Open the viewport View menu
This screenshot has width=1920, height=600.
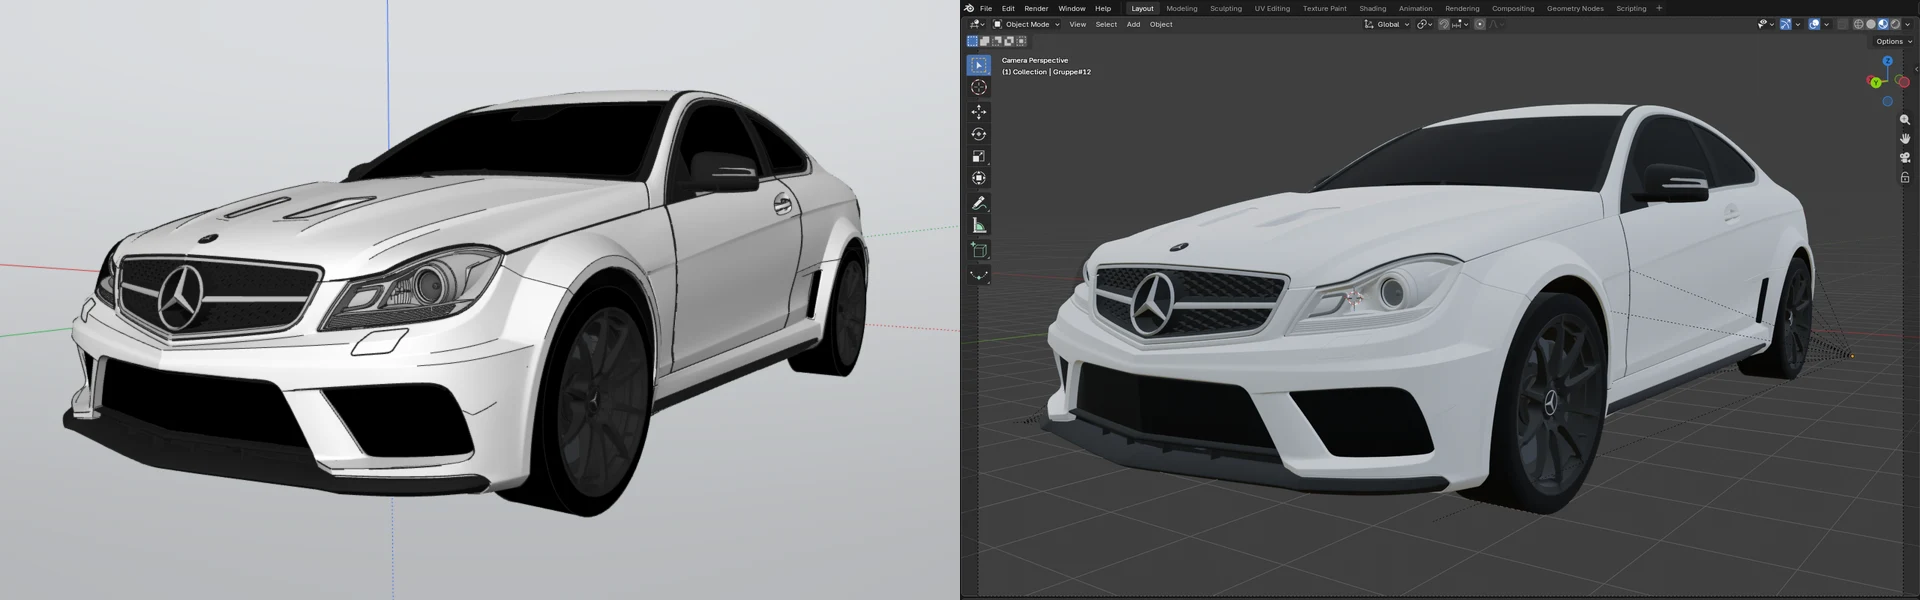pos(1077,24)
